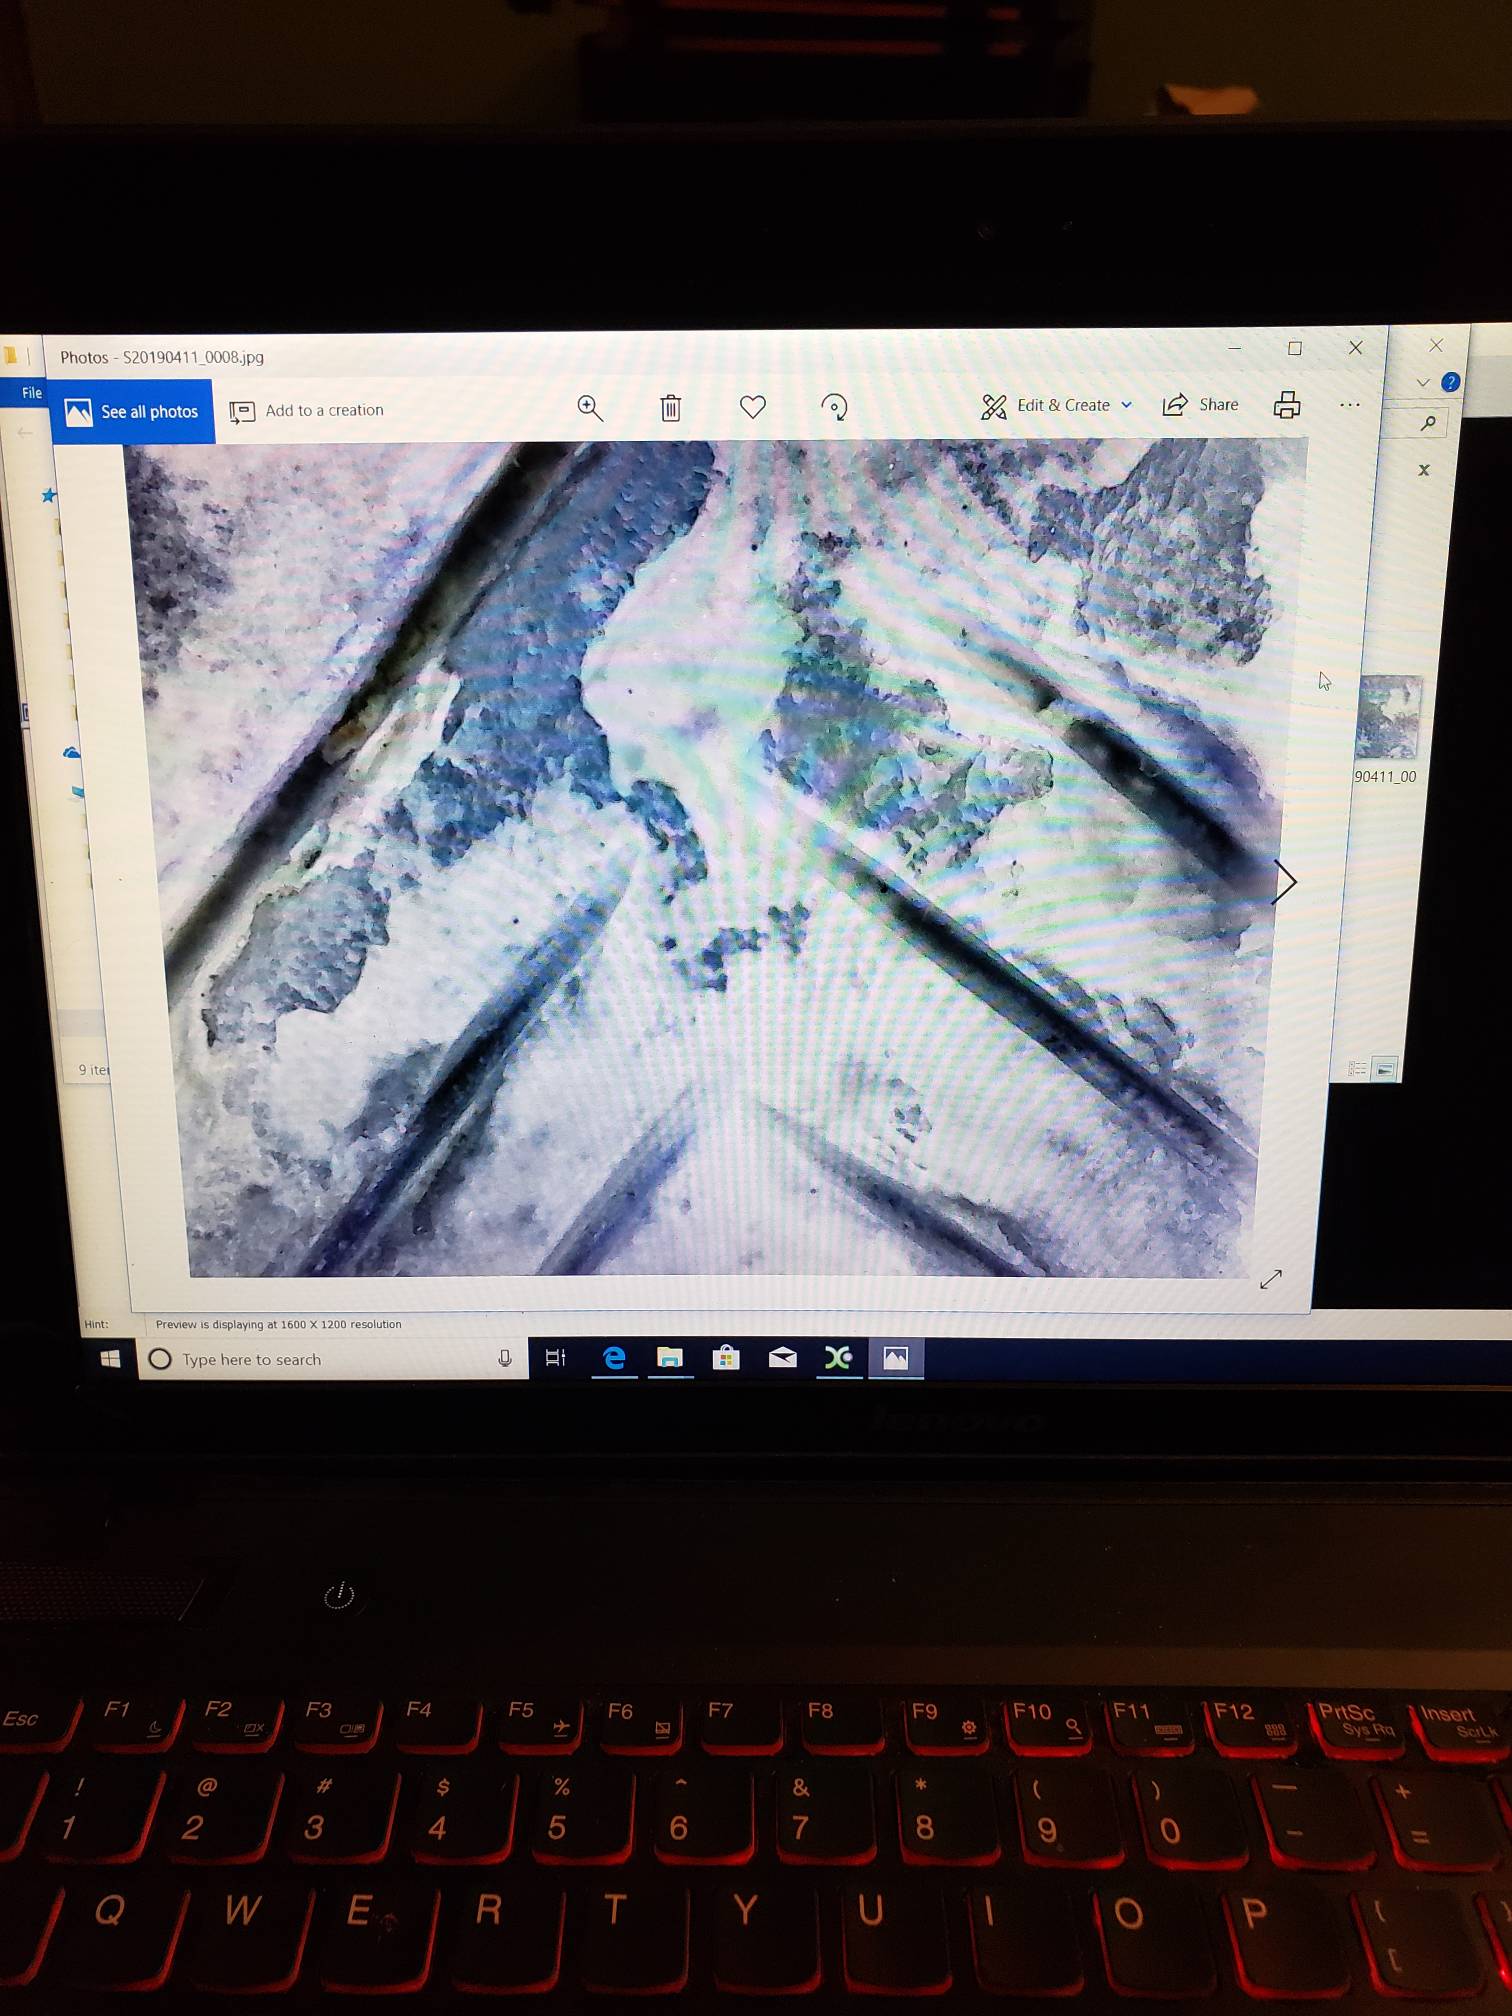The image size is (1512, 2016).
Task: Go back with File Explorer back arrow
Action: pos(25,432)
